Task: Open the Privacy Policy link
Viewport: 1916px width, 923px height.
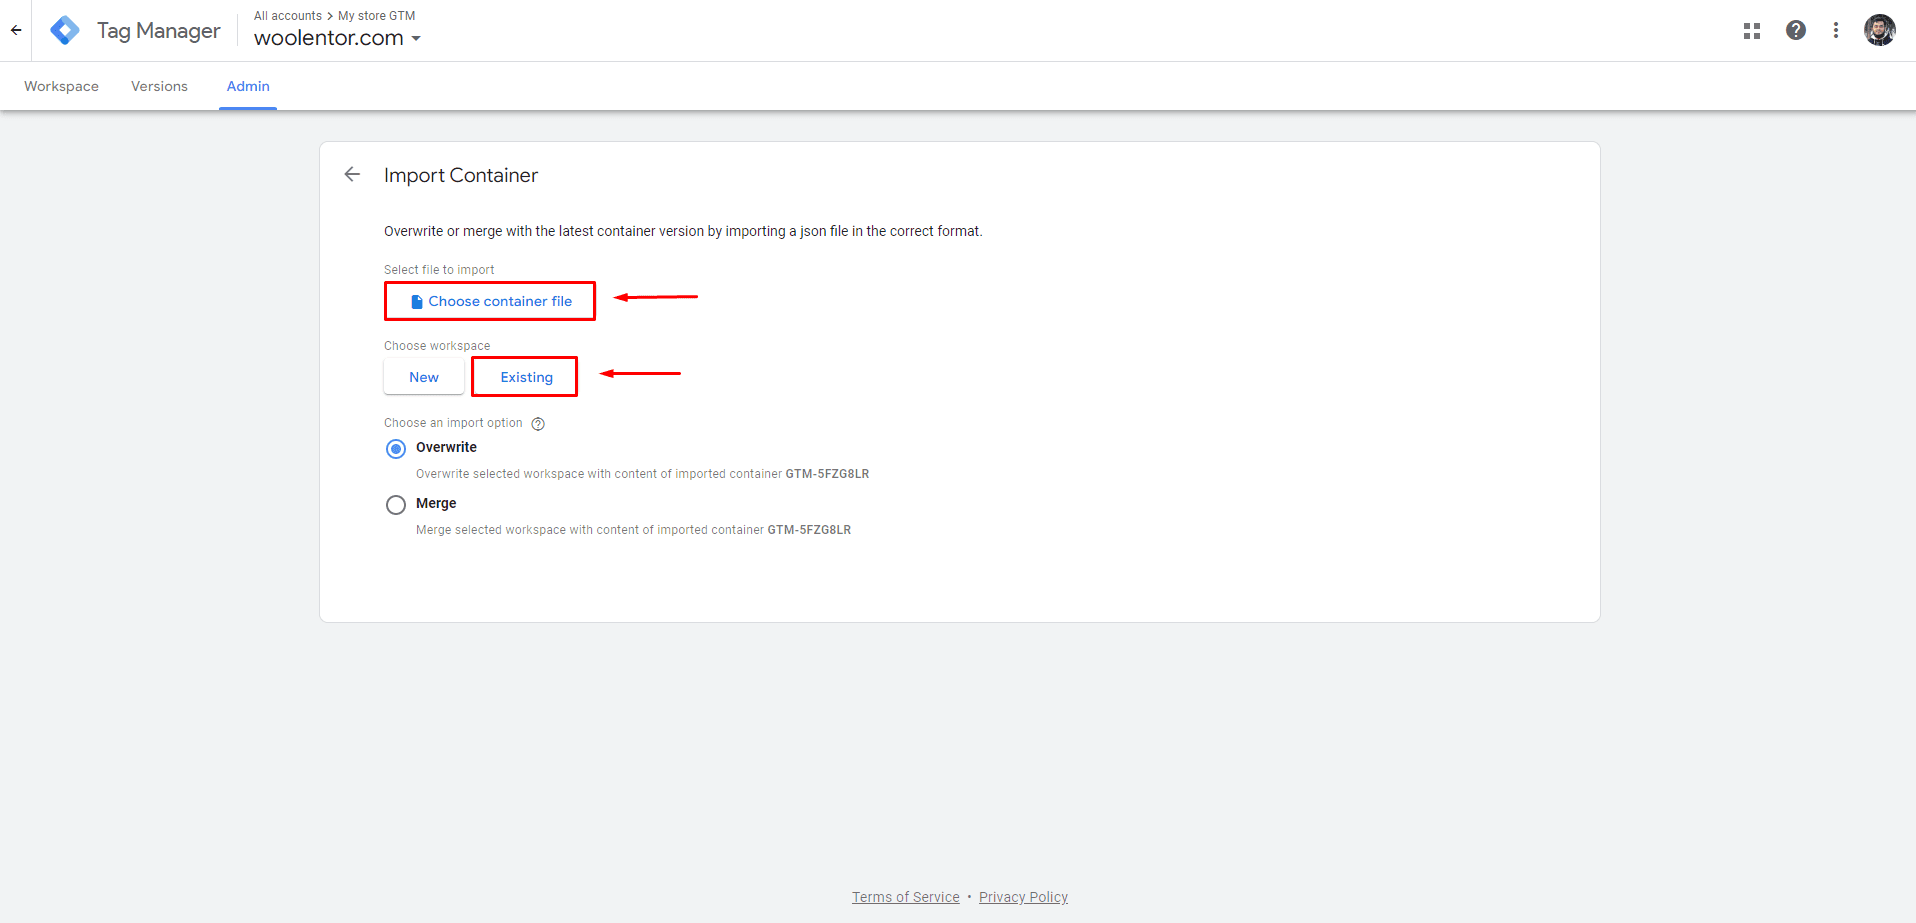Action: click(x=1023, y=896)
